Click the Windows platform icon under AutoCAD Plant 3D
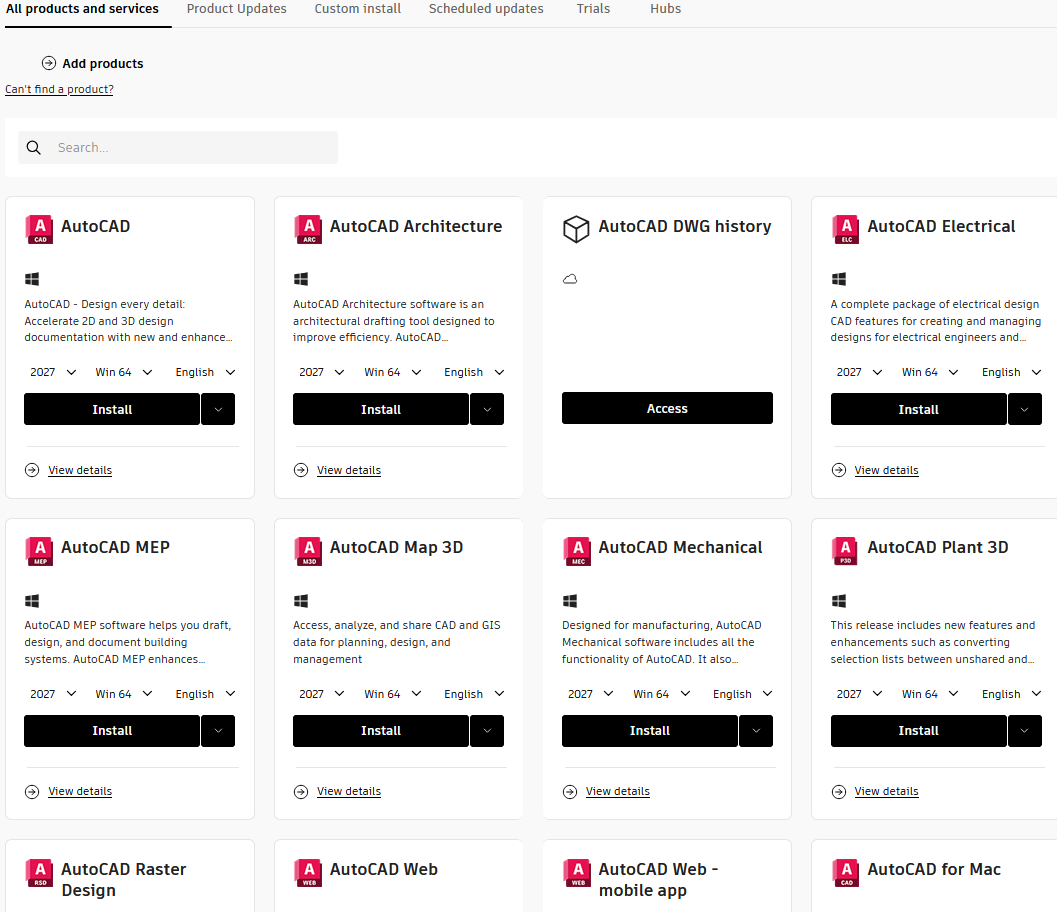Image resolution: width=1057 pixels, height=912 pixels. 839,601
